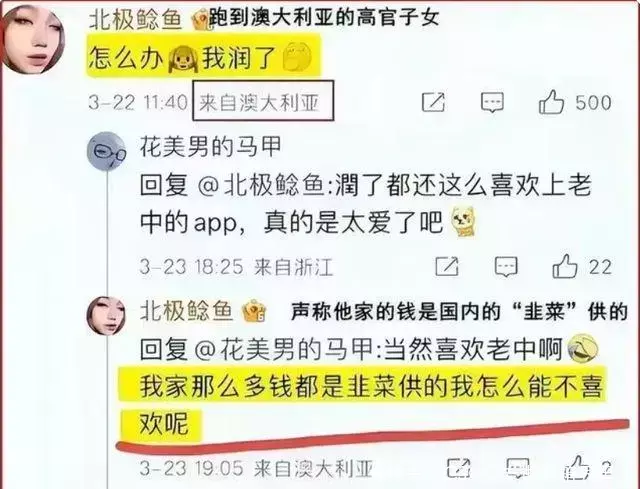
Task: Tap the crown badge in the last reply
Action: click(254, 311)
